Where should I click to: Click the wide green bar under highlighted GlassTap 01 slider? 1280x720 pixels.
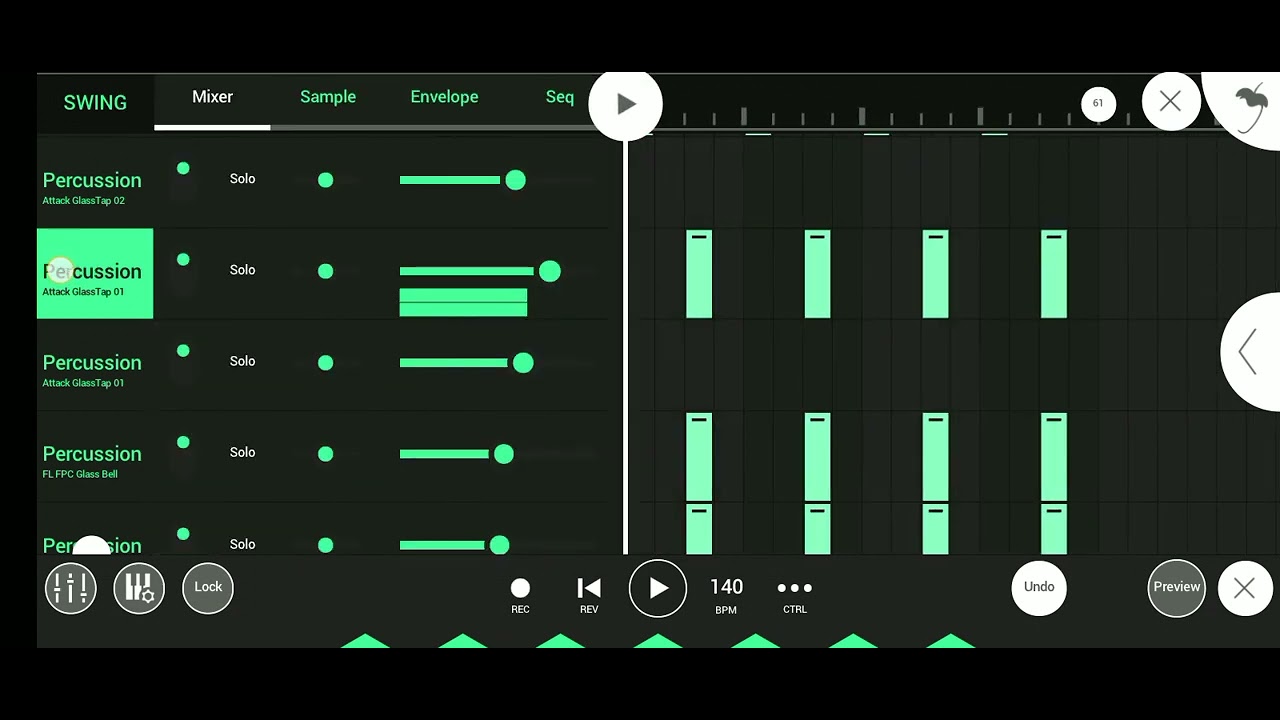(463, 302)
